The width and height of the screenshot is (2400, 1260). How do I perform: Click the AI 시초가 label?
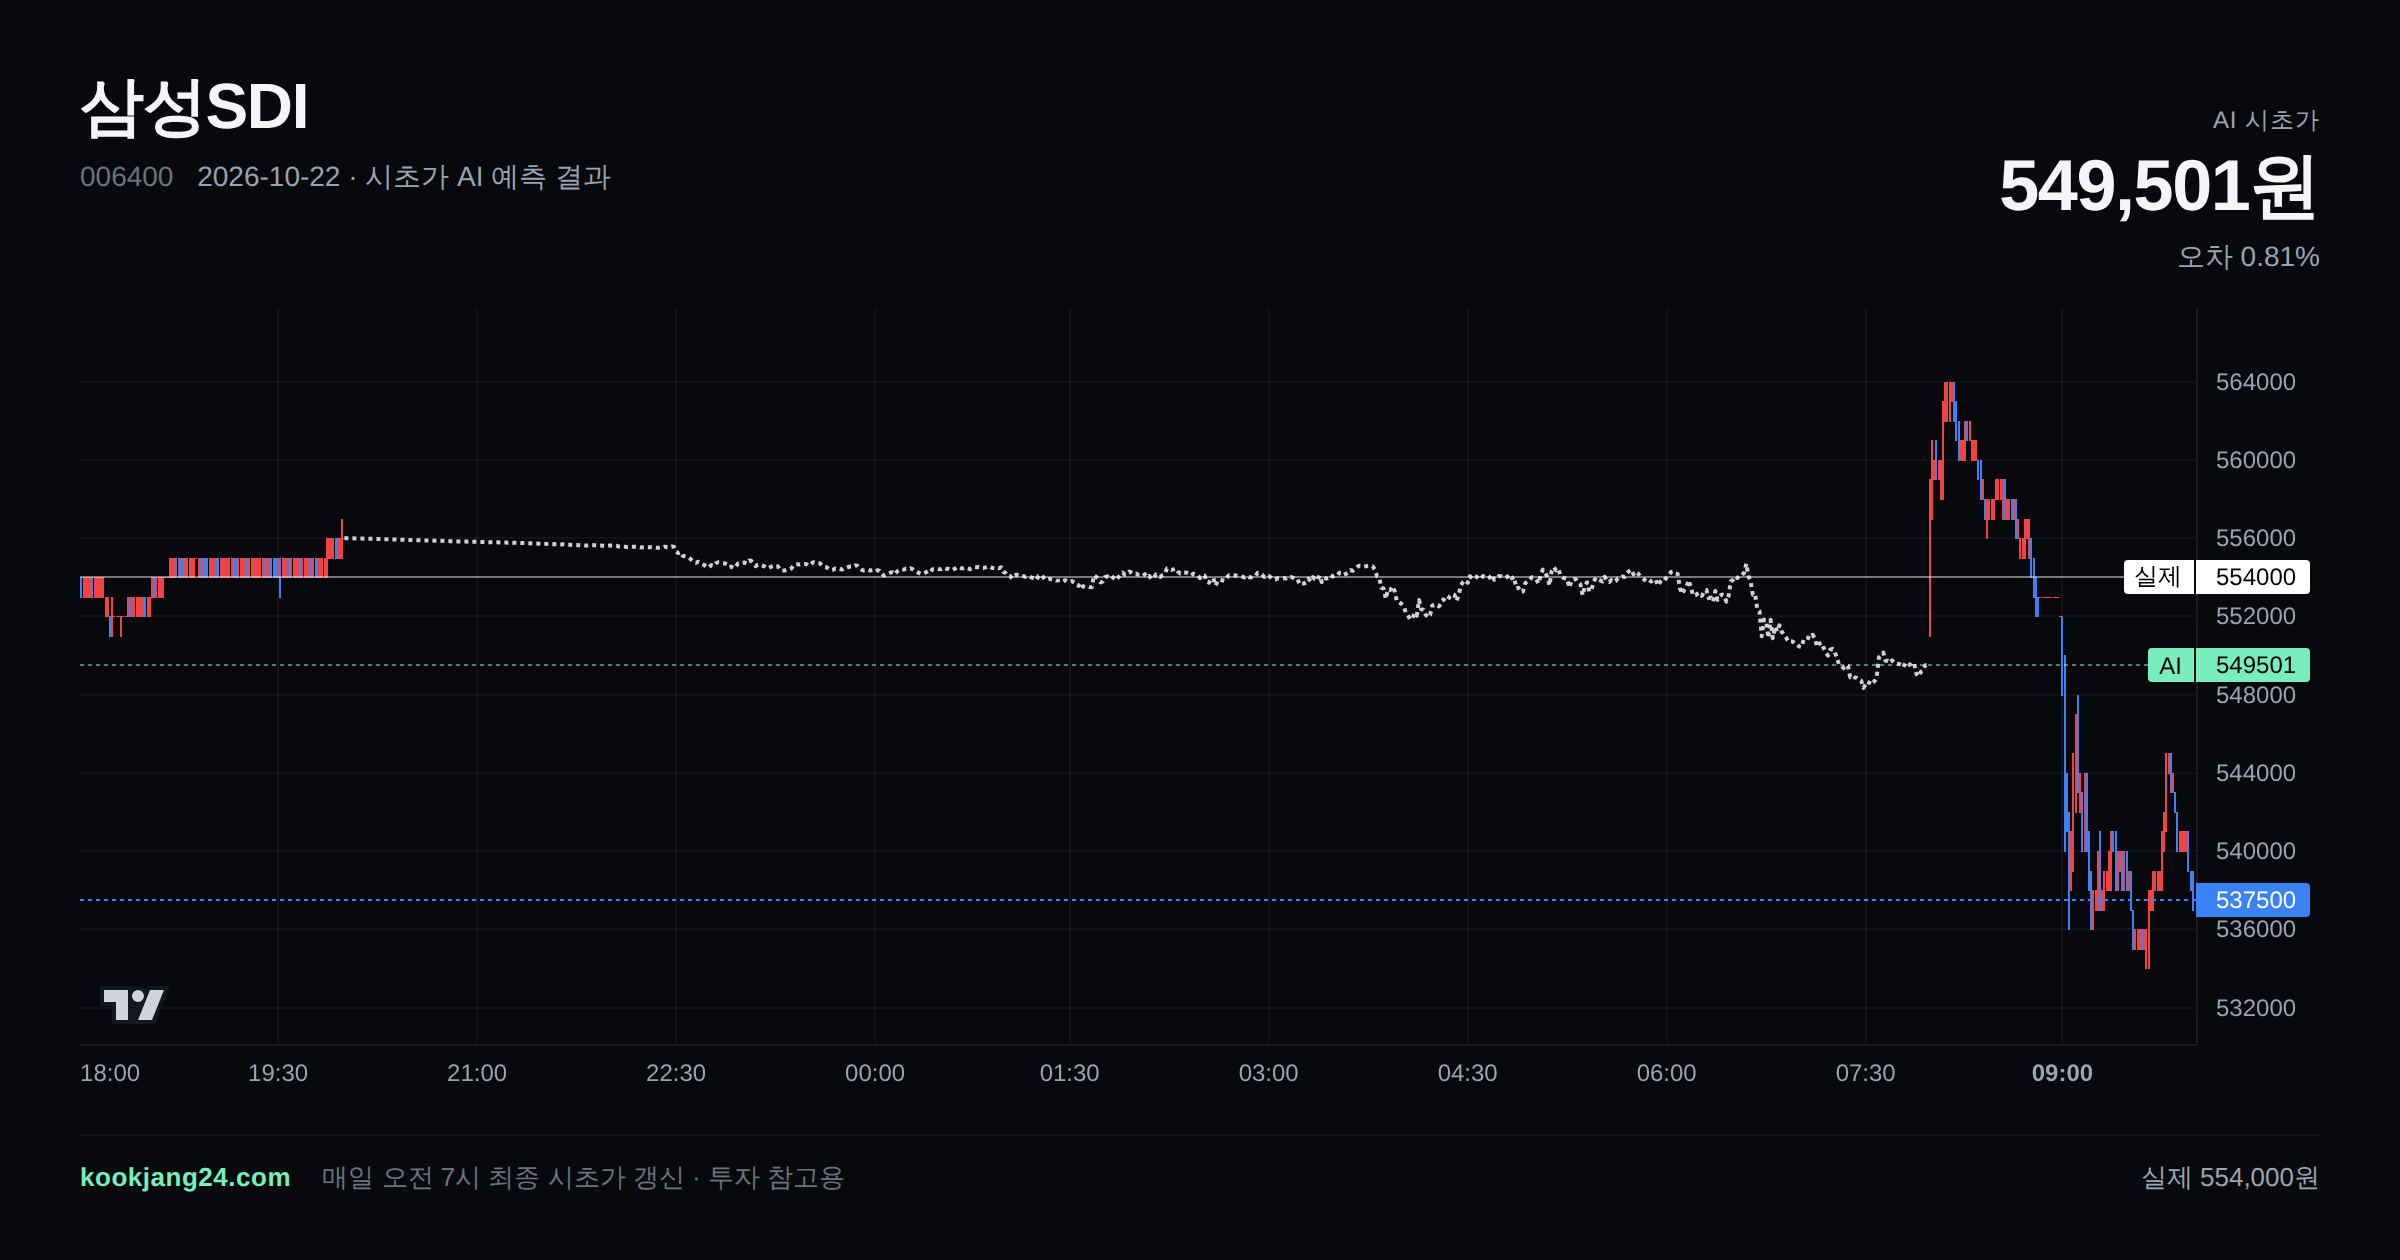(x=2265, y=120)
